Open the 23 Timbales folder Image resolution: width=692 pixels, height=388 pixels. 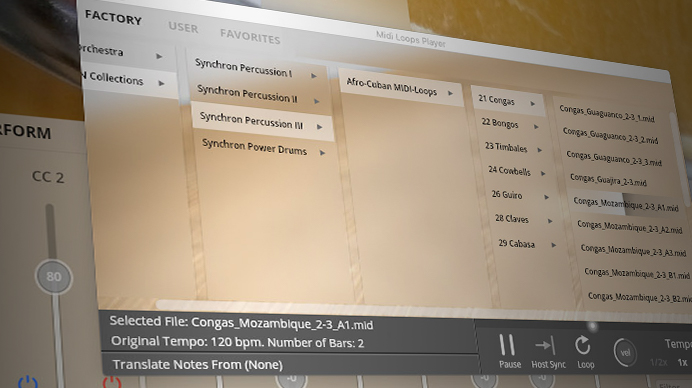click(x=506, y=147)
